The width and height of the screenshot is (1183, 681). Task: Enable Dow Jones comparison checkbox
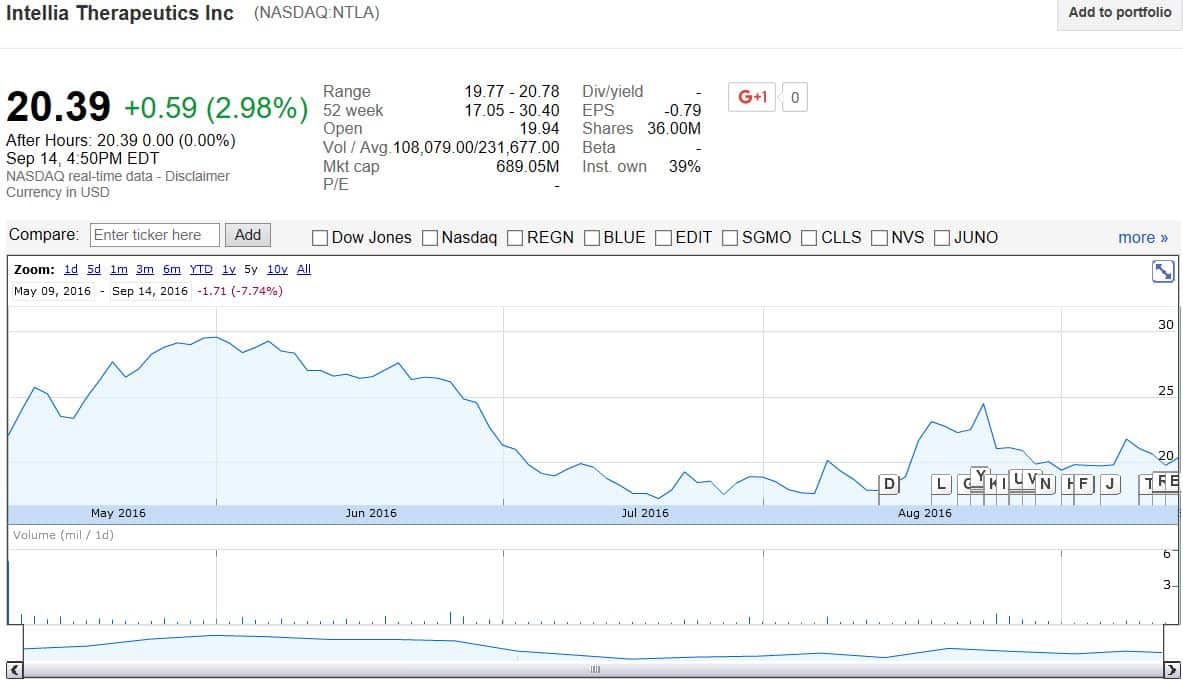pos(320,238)
